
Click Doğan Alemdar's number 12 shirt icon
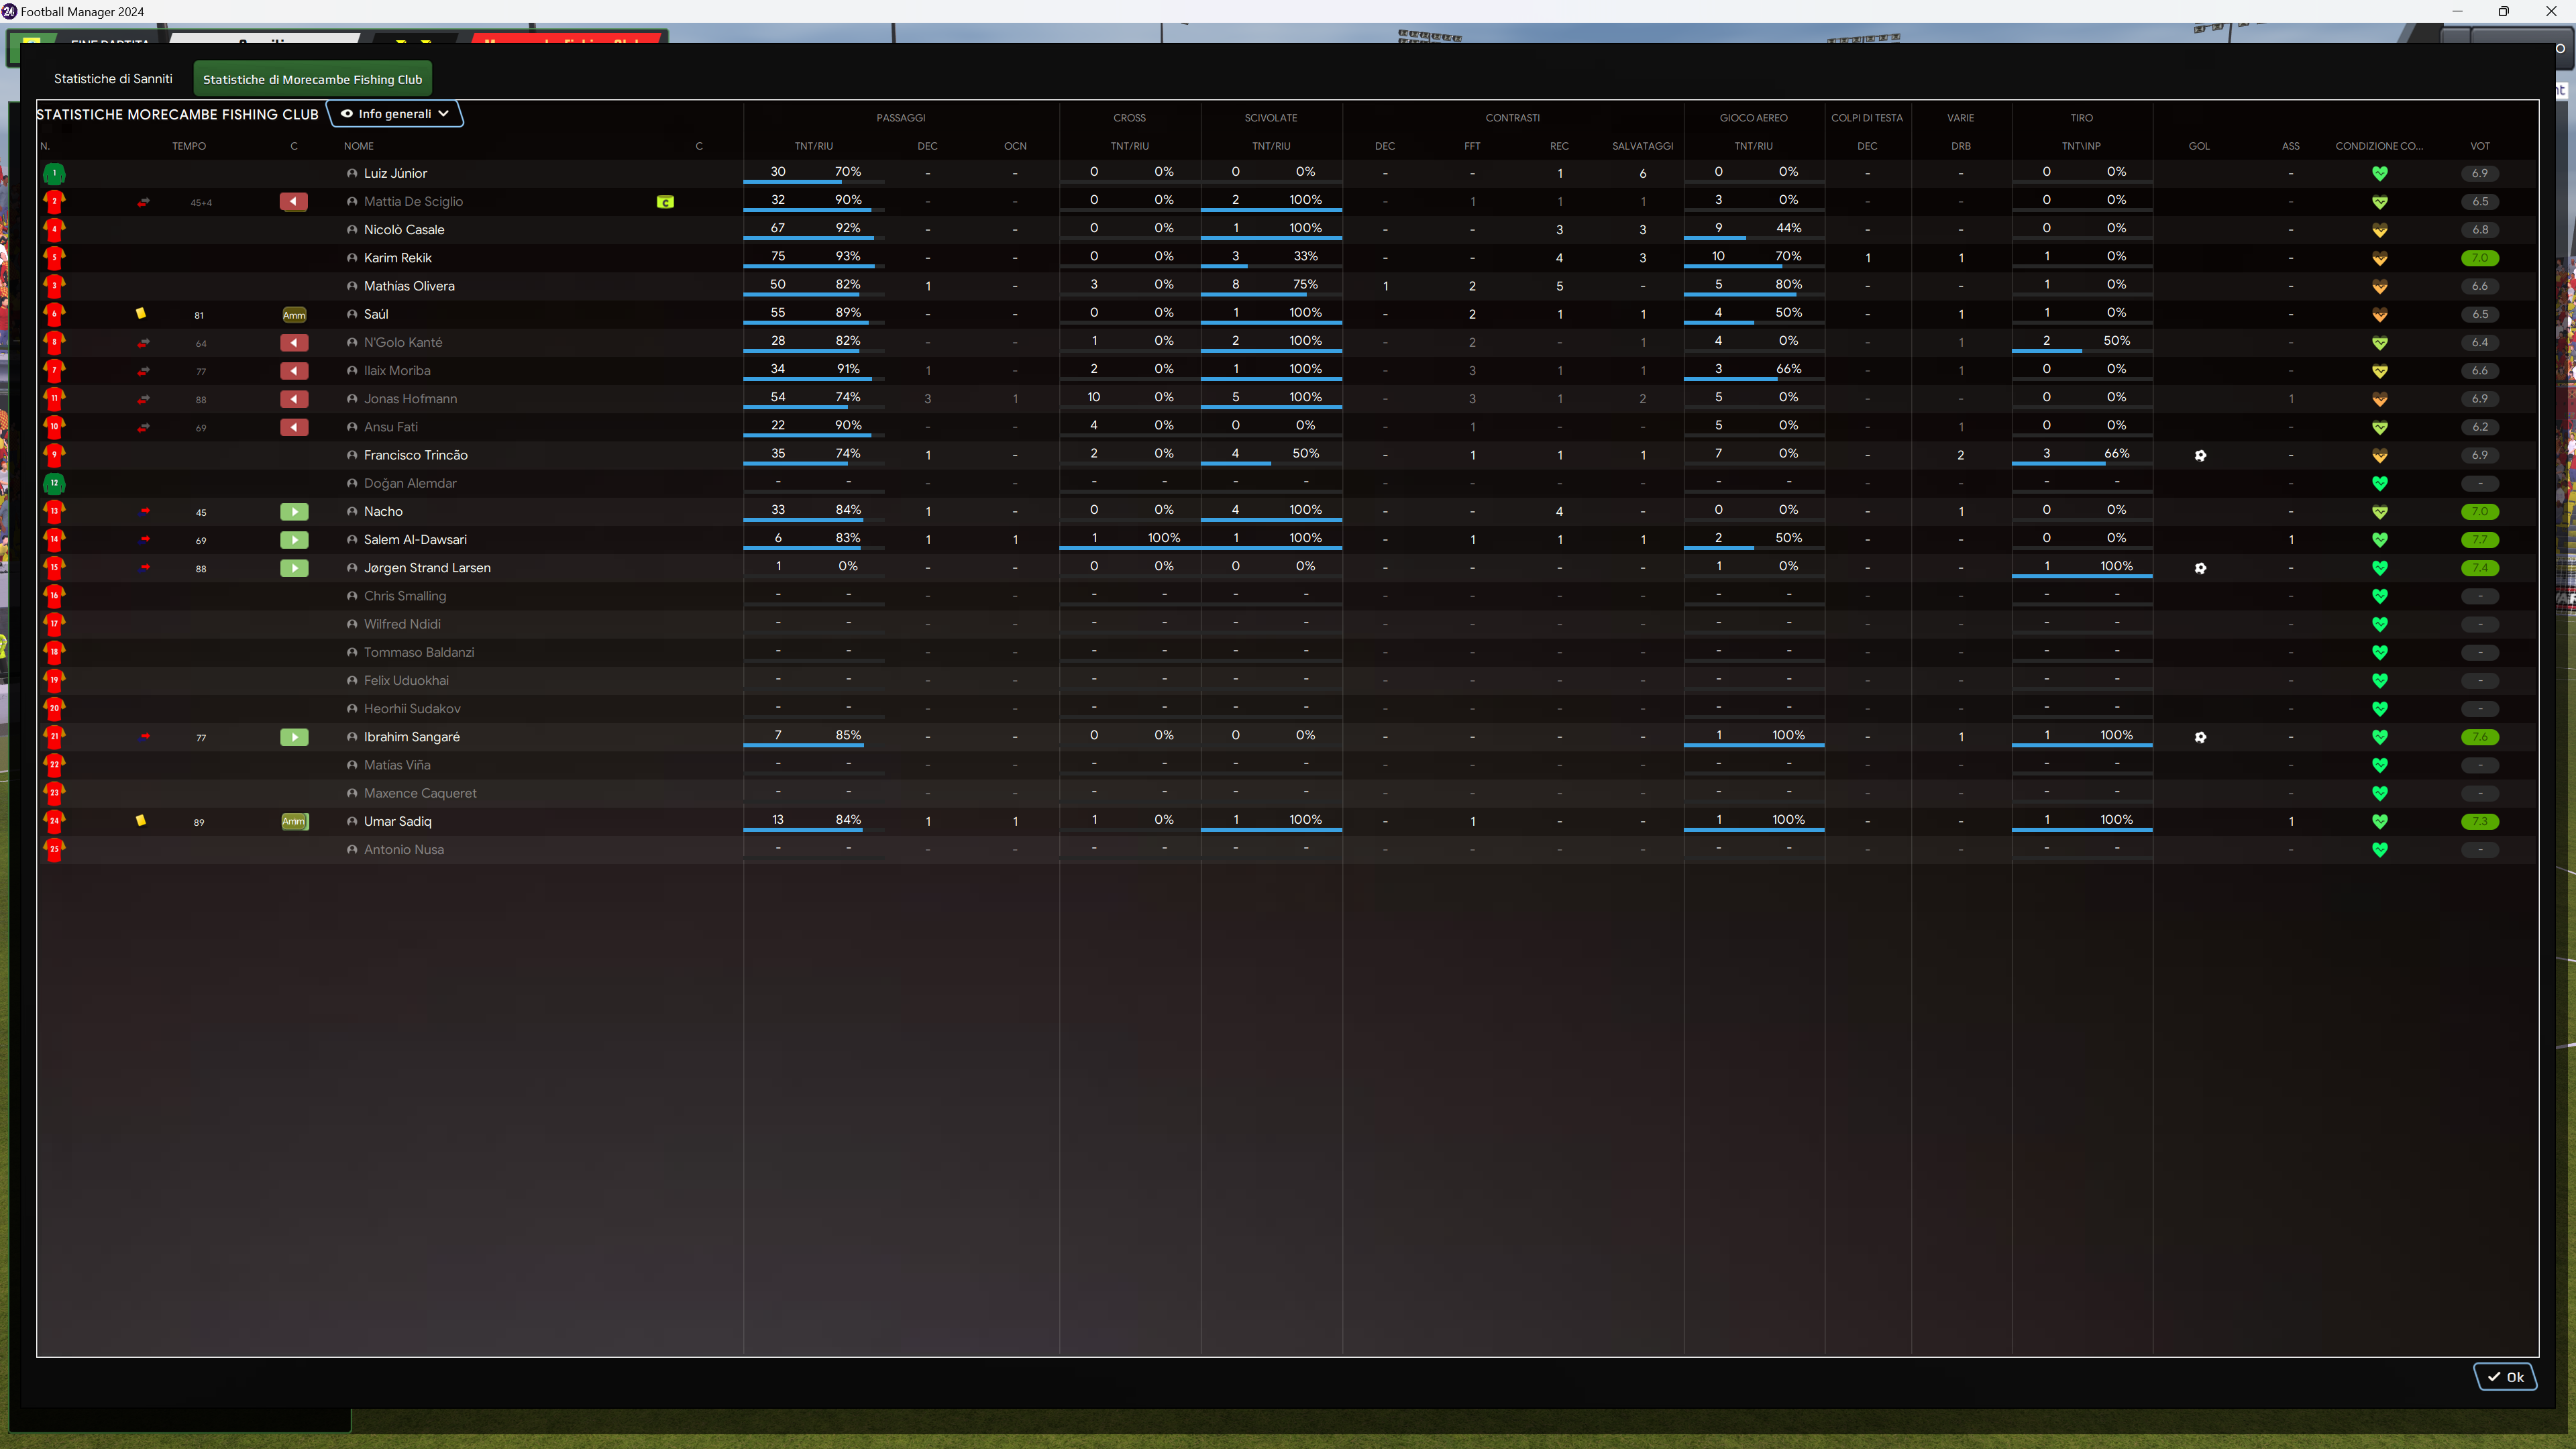point(54,483)
